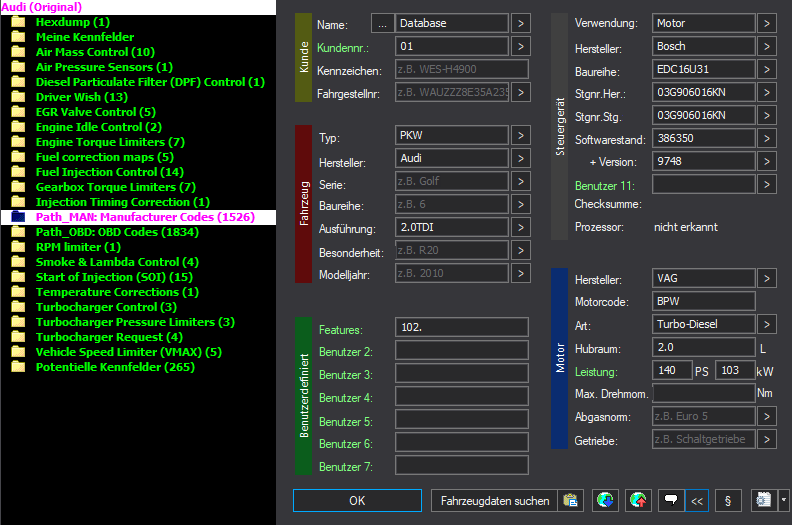Image resolution: width=792 pixels, height=525 pixels.
Task: Open the Kundennr. arrow button
Action: (521, 46)
